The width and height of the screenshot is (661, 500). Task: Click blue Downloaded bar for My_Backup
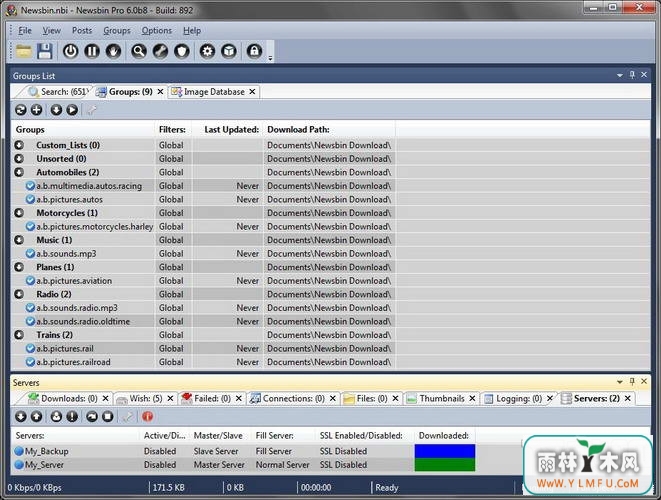(445, 451)
